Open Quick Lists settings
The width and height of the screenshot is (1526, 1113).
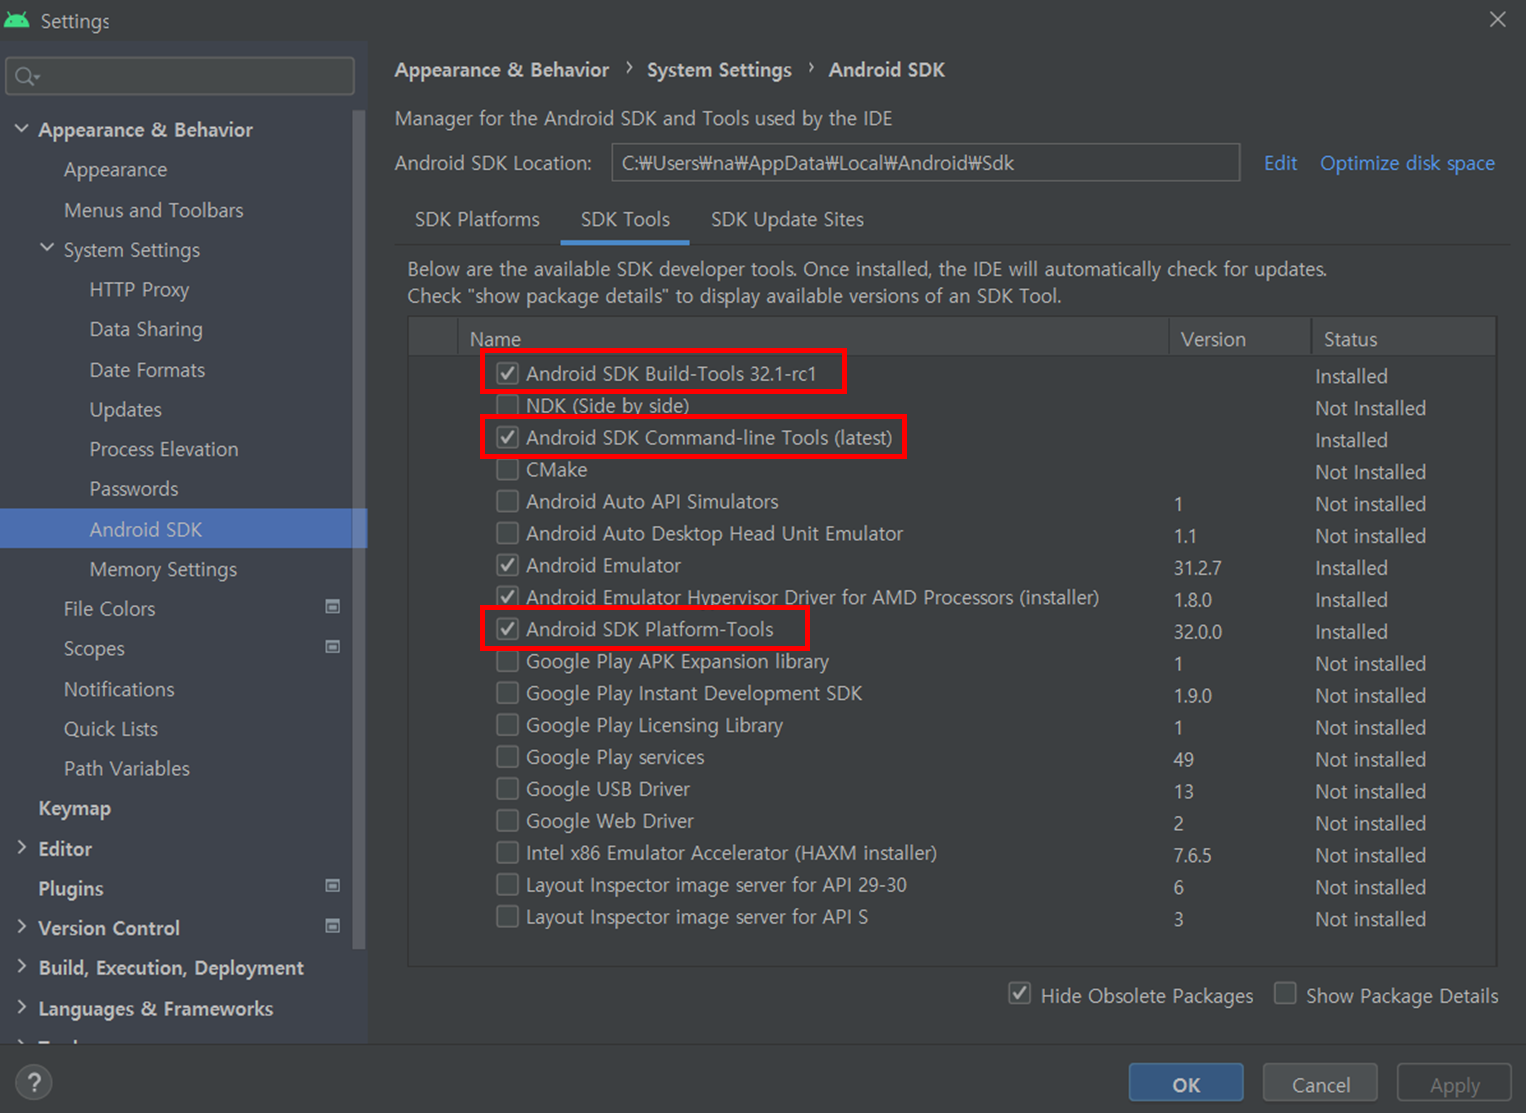111,729
